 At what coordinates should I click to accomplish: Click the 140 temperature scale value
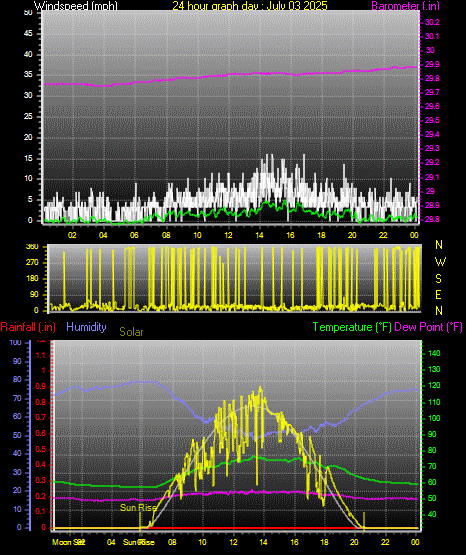point(434,353)
